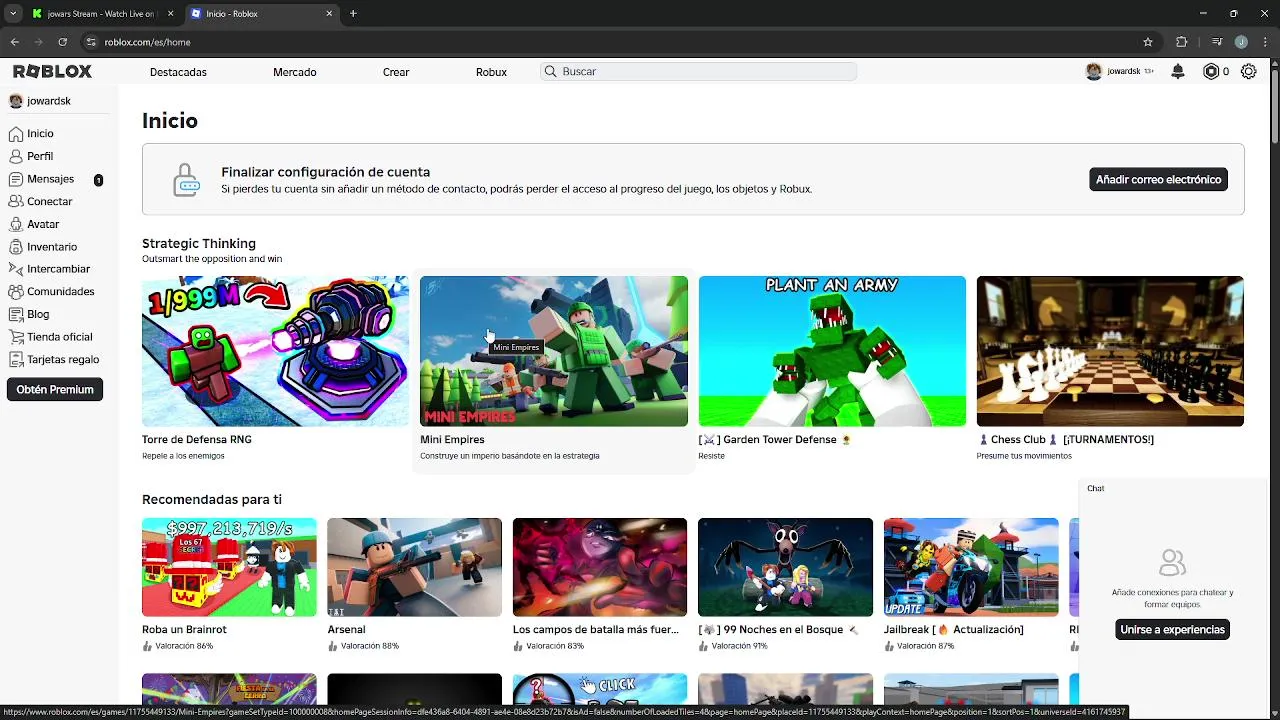Close the jowars Stream tab
Screen dimensions: 1280x720
click(170, 14)
